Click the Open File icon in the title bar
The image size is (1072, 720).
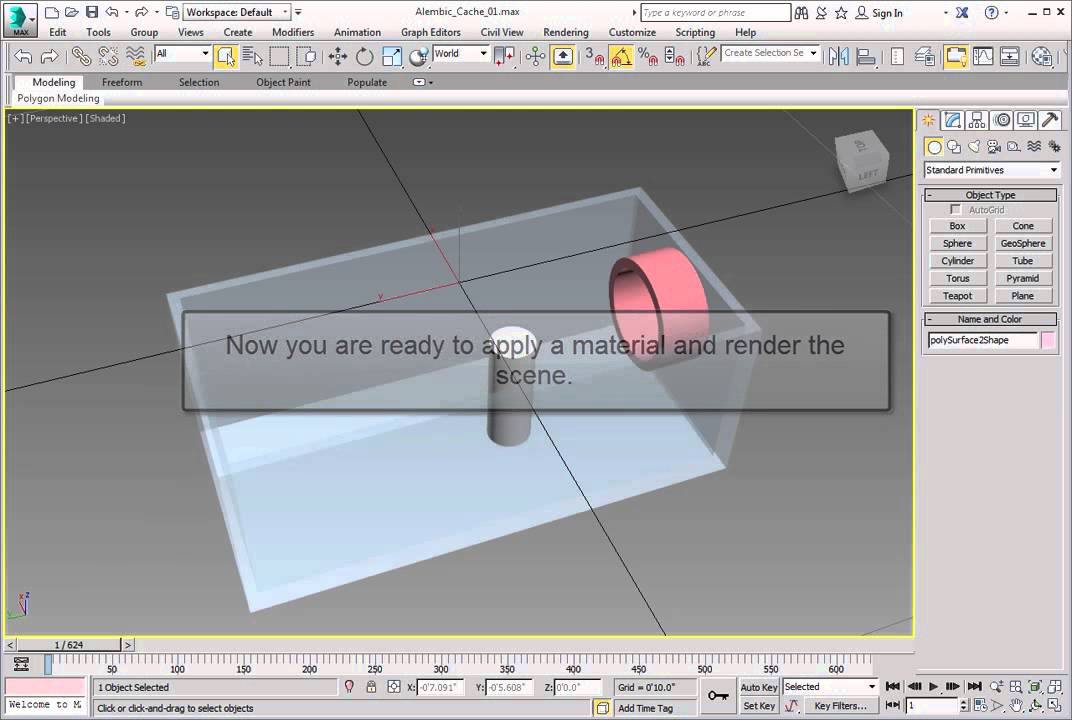pyautogui.click(x=72, y=12)
